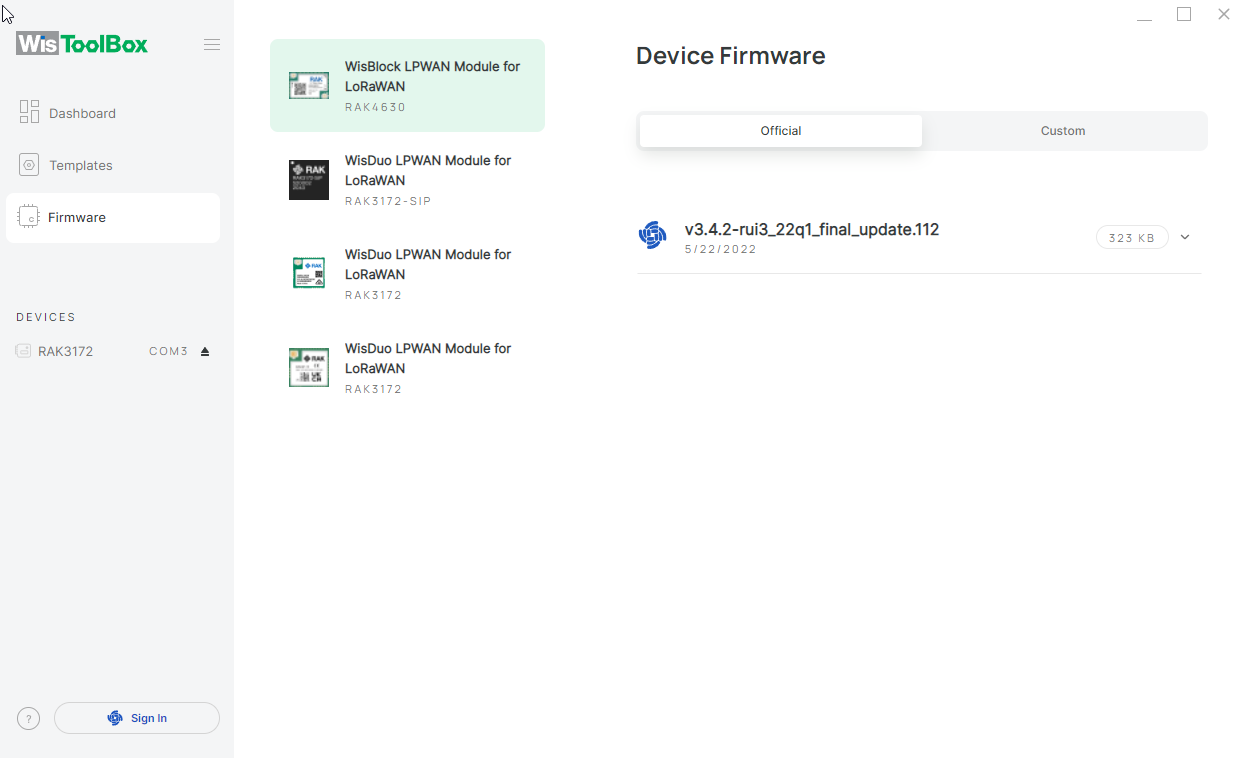
Task: Open the Firmware page
Action: point(113,217)
